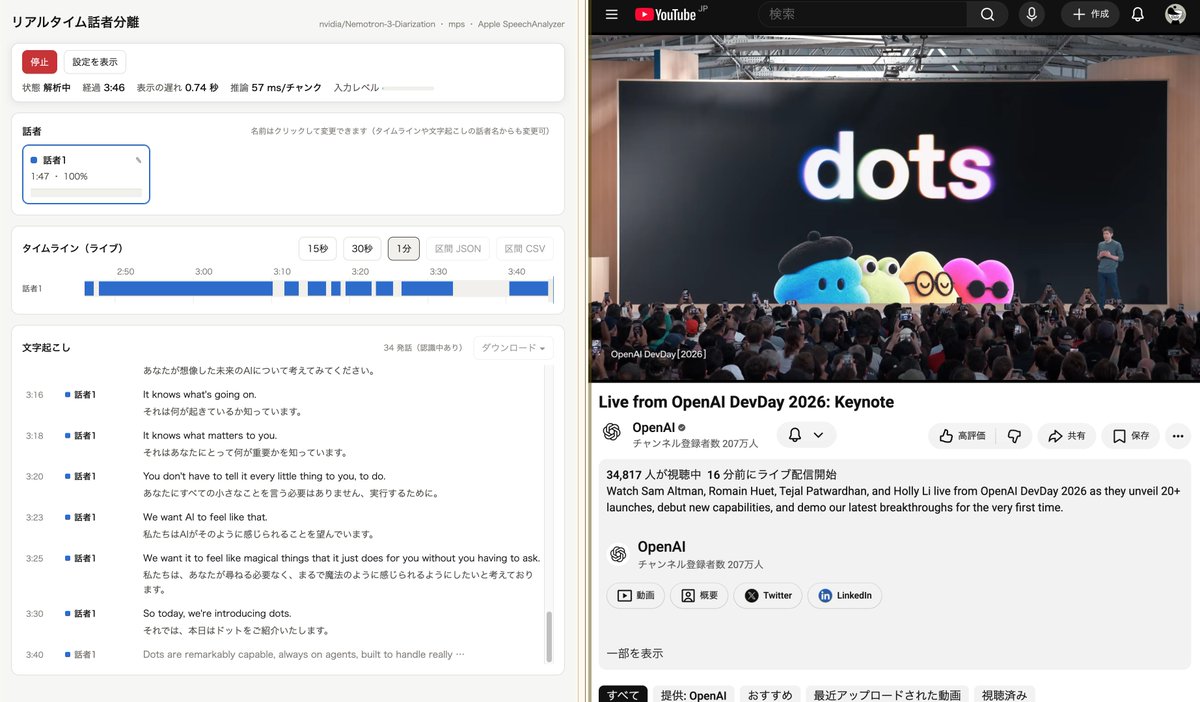Click the 3:20 transcript timestamp
Screen dimensions: 1200x702
coord(35,476)
